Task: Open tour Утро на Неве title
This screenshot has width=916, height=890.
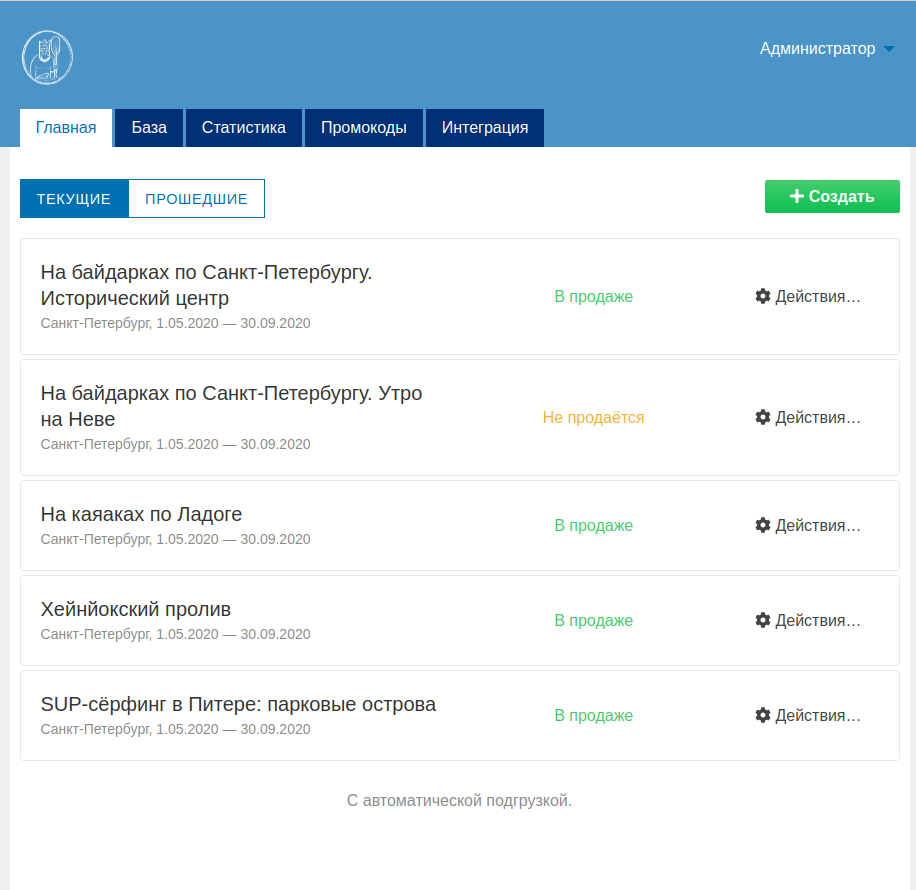Action: pyautogui.click(x=231, y=405)
